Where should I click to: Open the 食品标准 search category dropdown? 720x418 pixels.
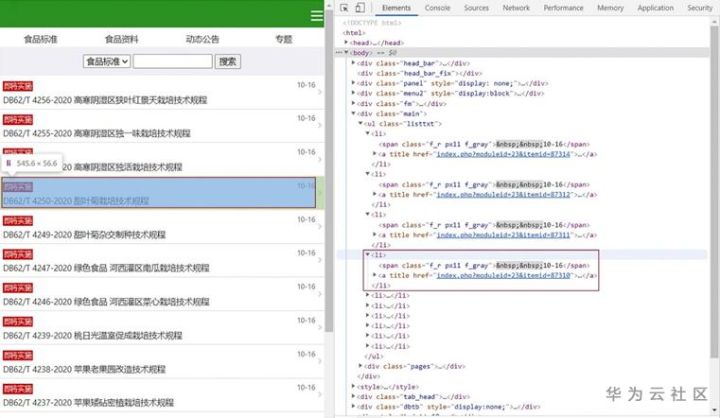coord(107,61)
